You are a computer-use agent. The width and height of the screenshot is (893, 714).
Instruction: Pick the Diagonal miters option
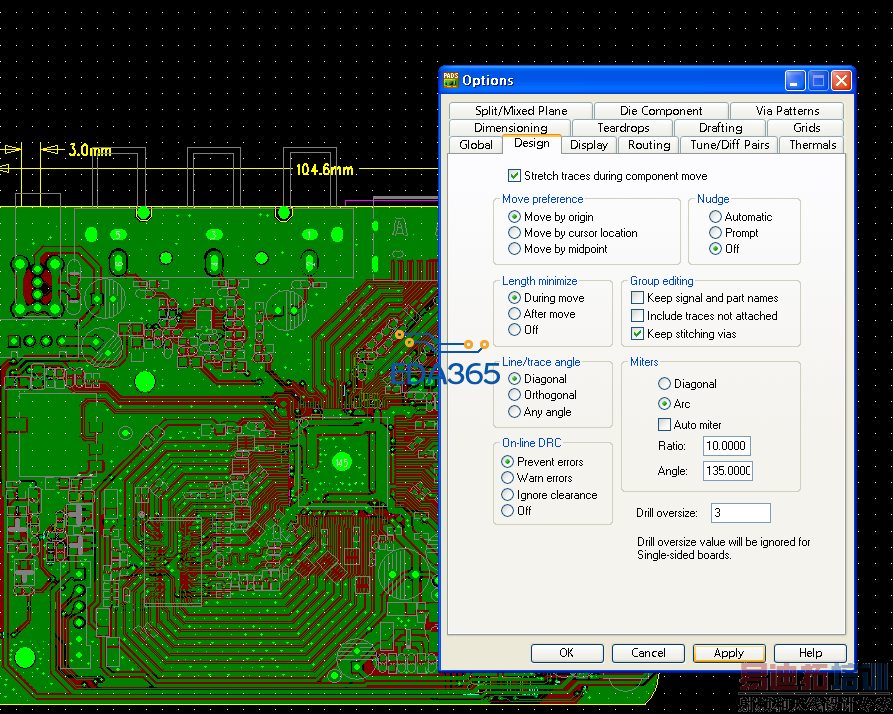664,384
